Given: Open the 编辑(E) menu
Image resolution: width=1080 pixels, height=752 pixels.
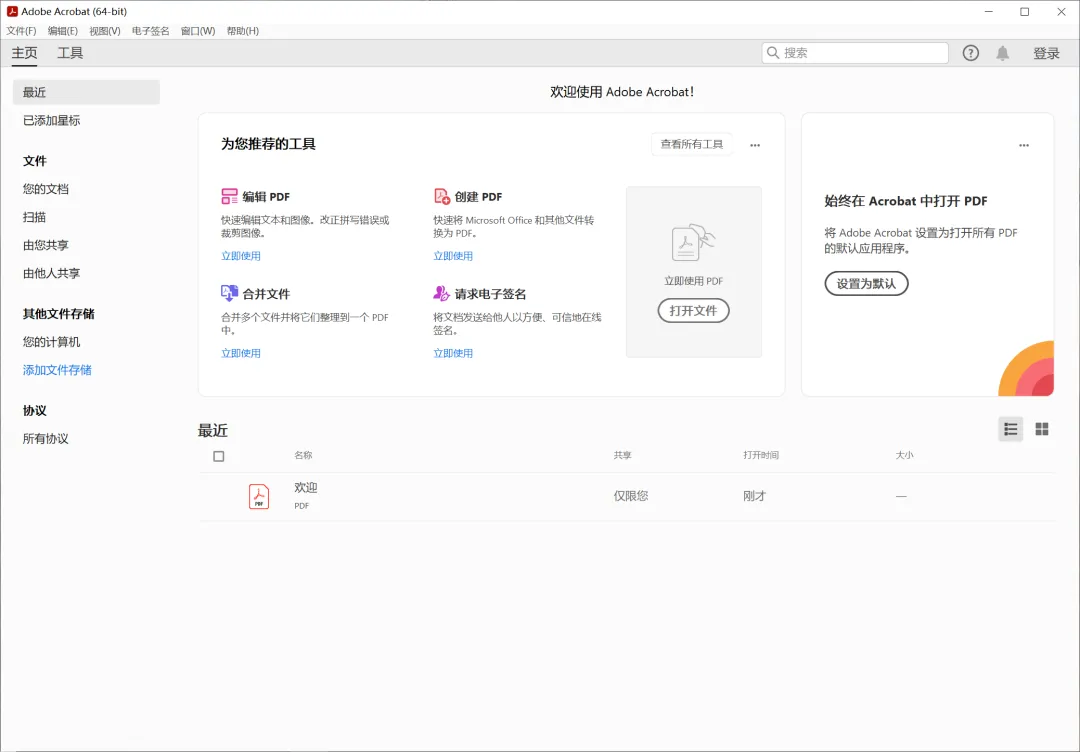Looking at the screenshot, I should [63, 31].
